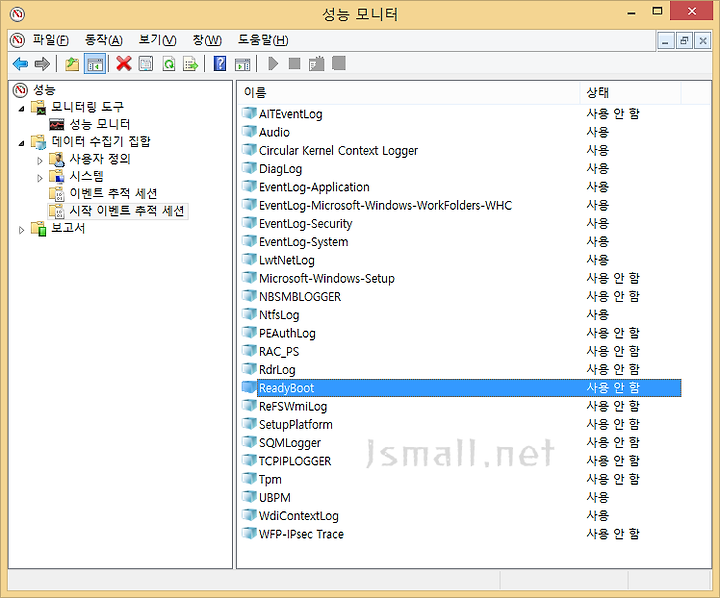720x598 pixels.
Task: Click the title bar application icon
Action: click(17, 14)
